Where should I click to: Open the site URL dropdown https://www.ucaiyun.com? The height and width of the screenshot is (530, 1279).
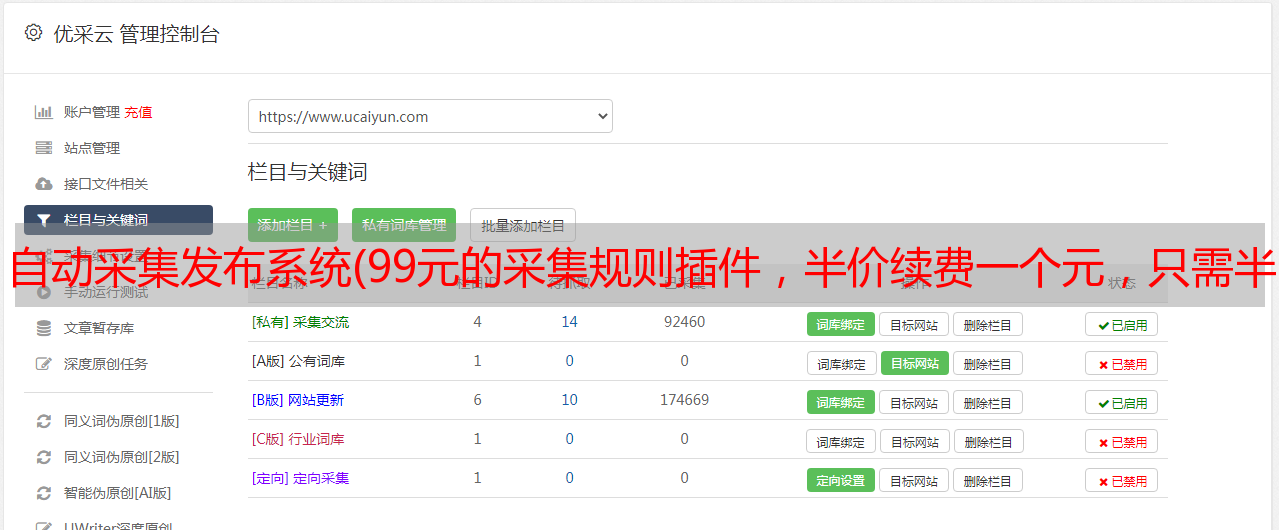coord(430,116)
